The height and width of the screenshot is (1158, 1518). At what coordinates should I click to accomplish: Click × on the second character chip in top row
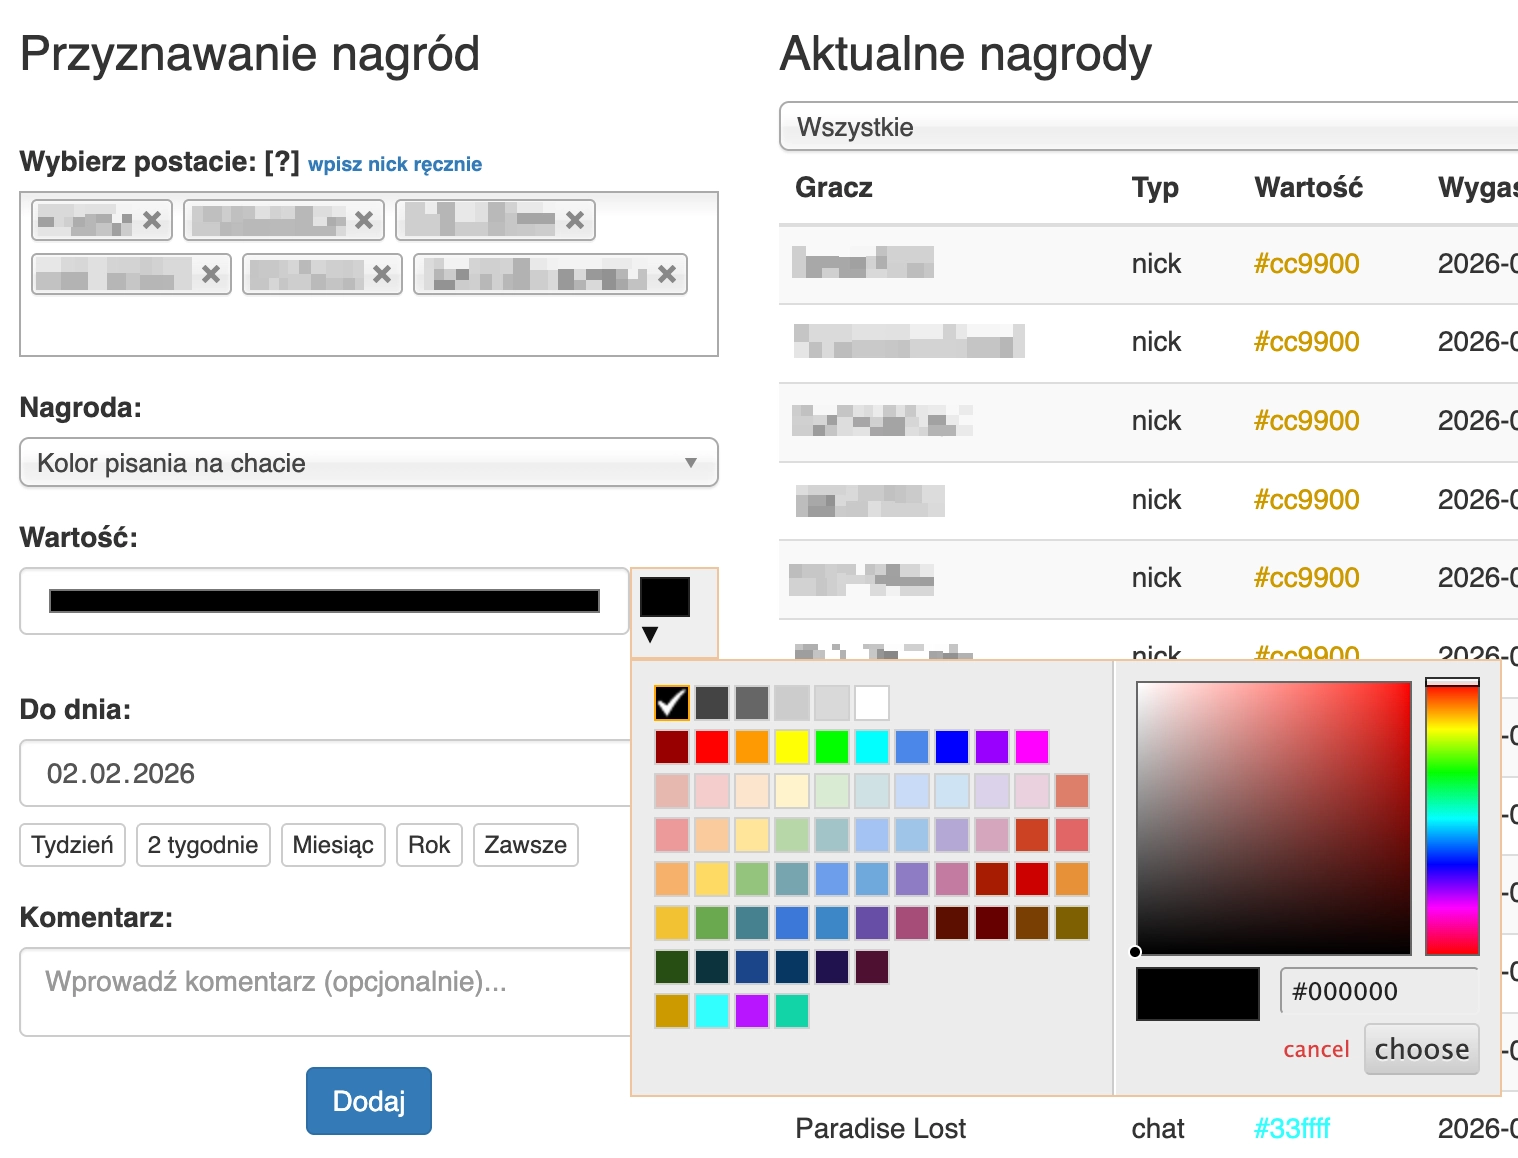[362, 220]
